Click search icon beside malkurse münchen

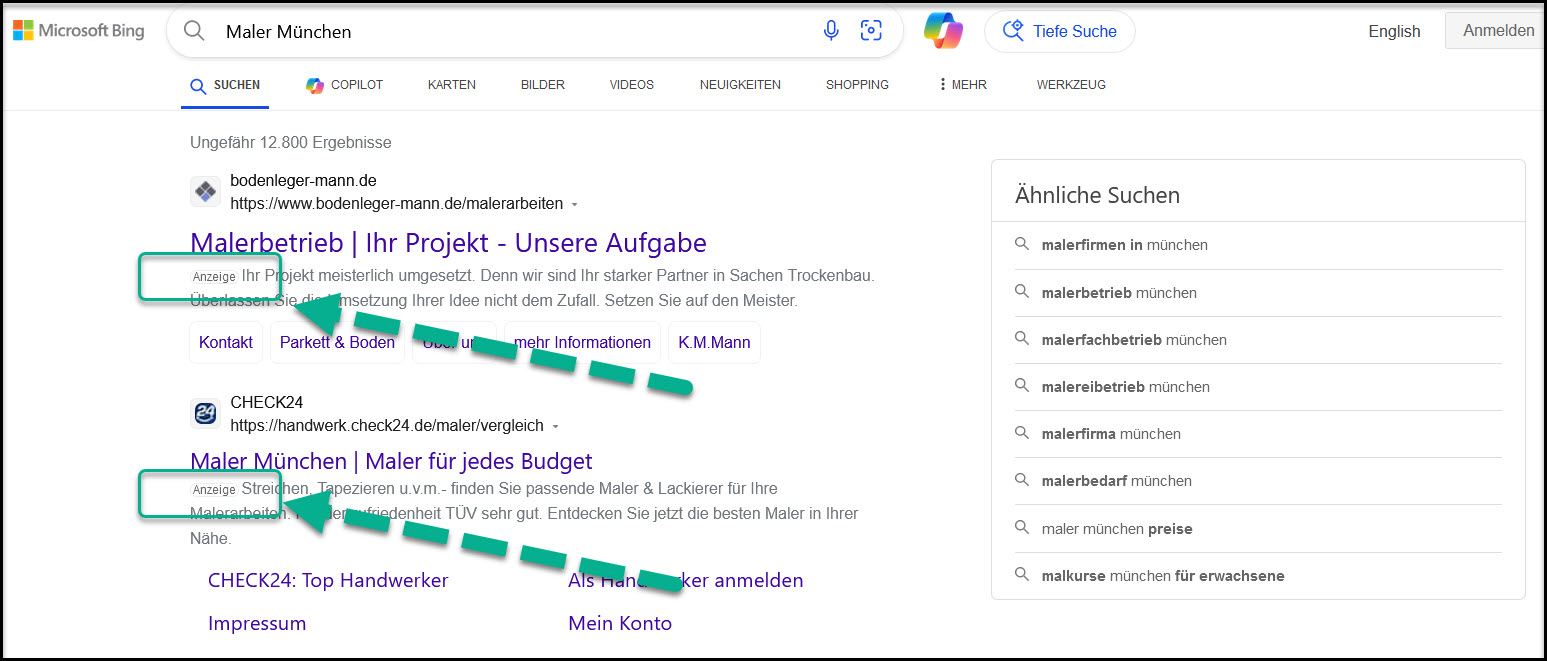tap(1021, 575)
